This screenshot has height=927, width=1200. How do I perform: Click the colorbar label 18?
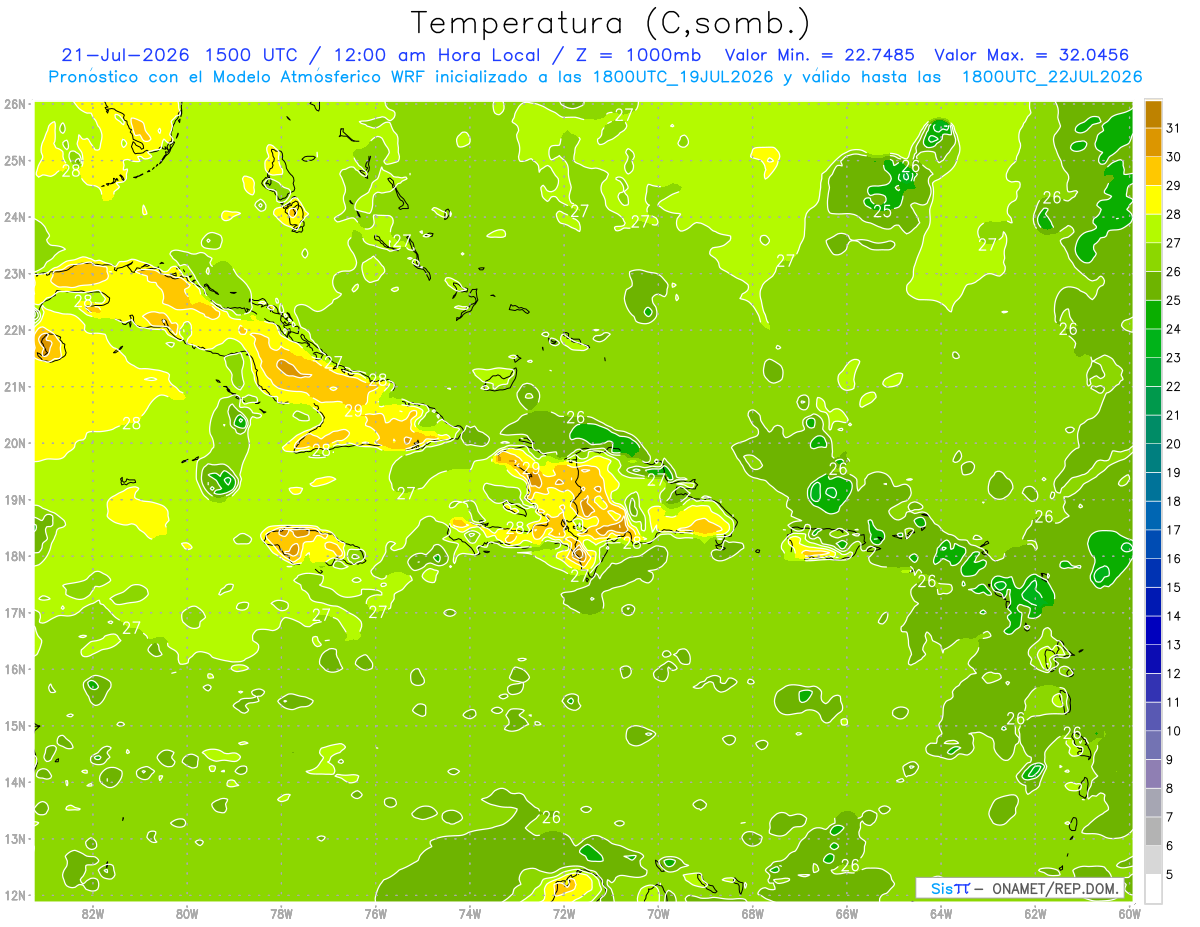click(x=1174, y=501)
